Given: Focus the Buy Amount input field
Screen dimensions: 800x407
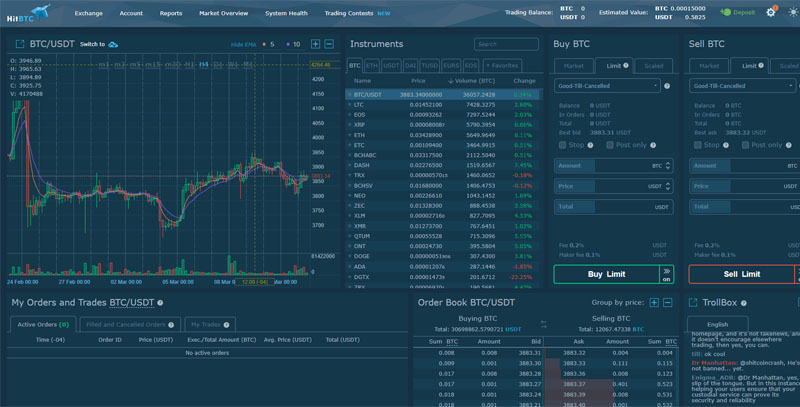Looking at the screenshot, I should pyautogui.click(x=613, y=166).
